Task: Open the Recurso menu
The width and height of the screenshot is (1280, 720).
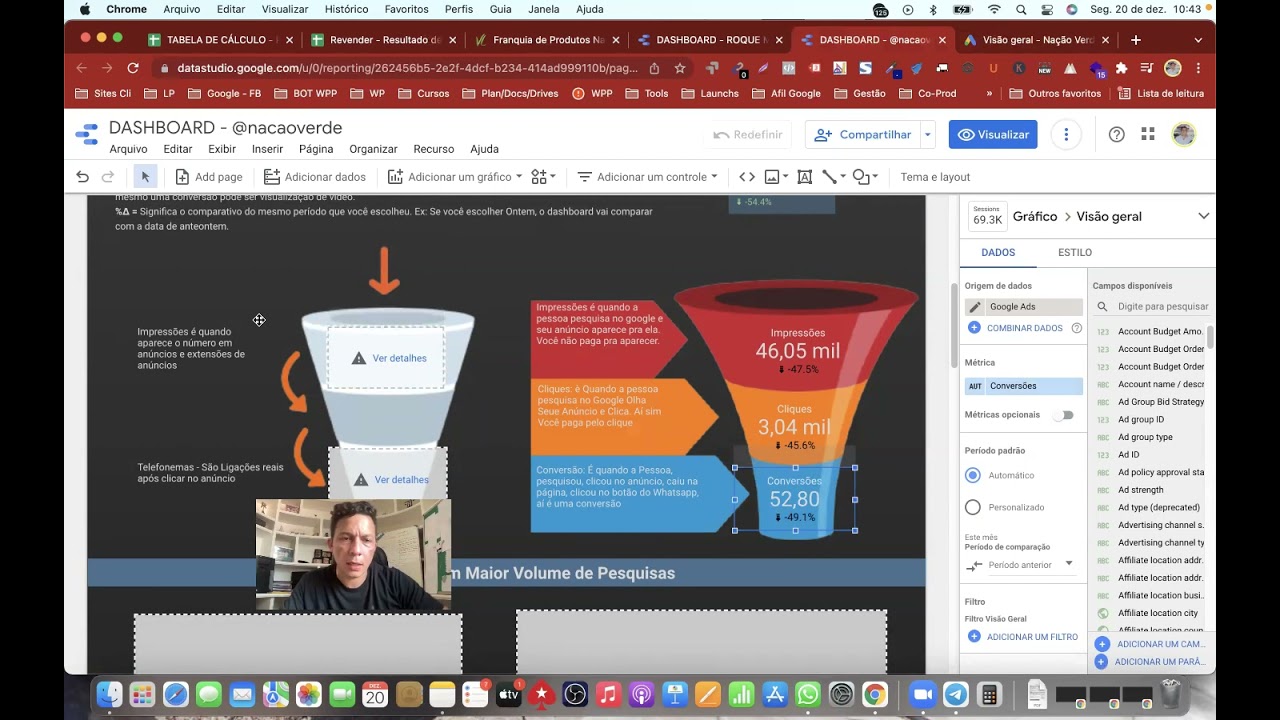Action: coord(434,149)
